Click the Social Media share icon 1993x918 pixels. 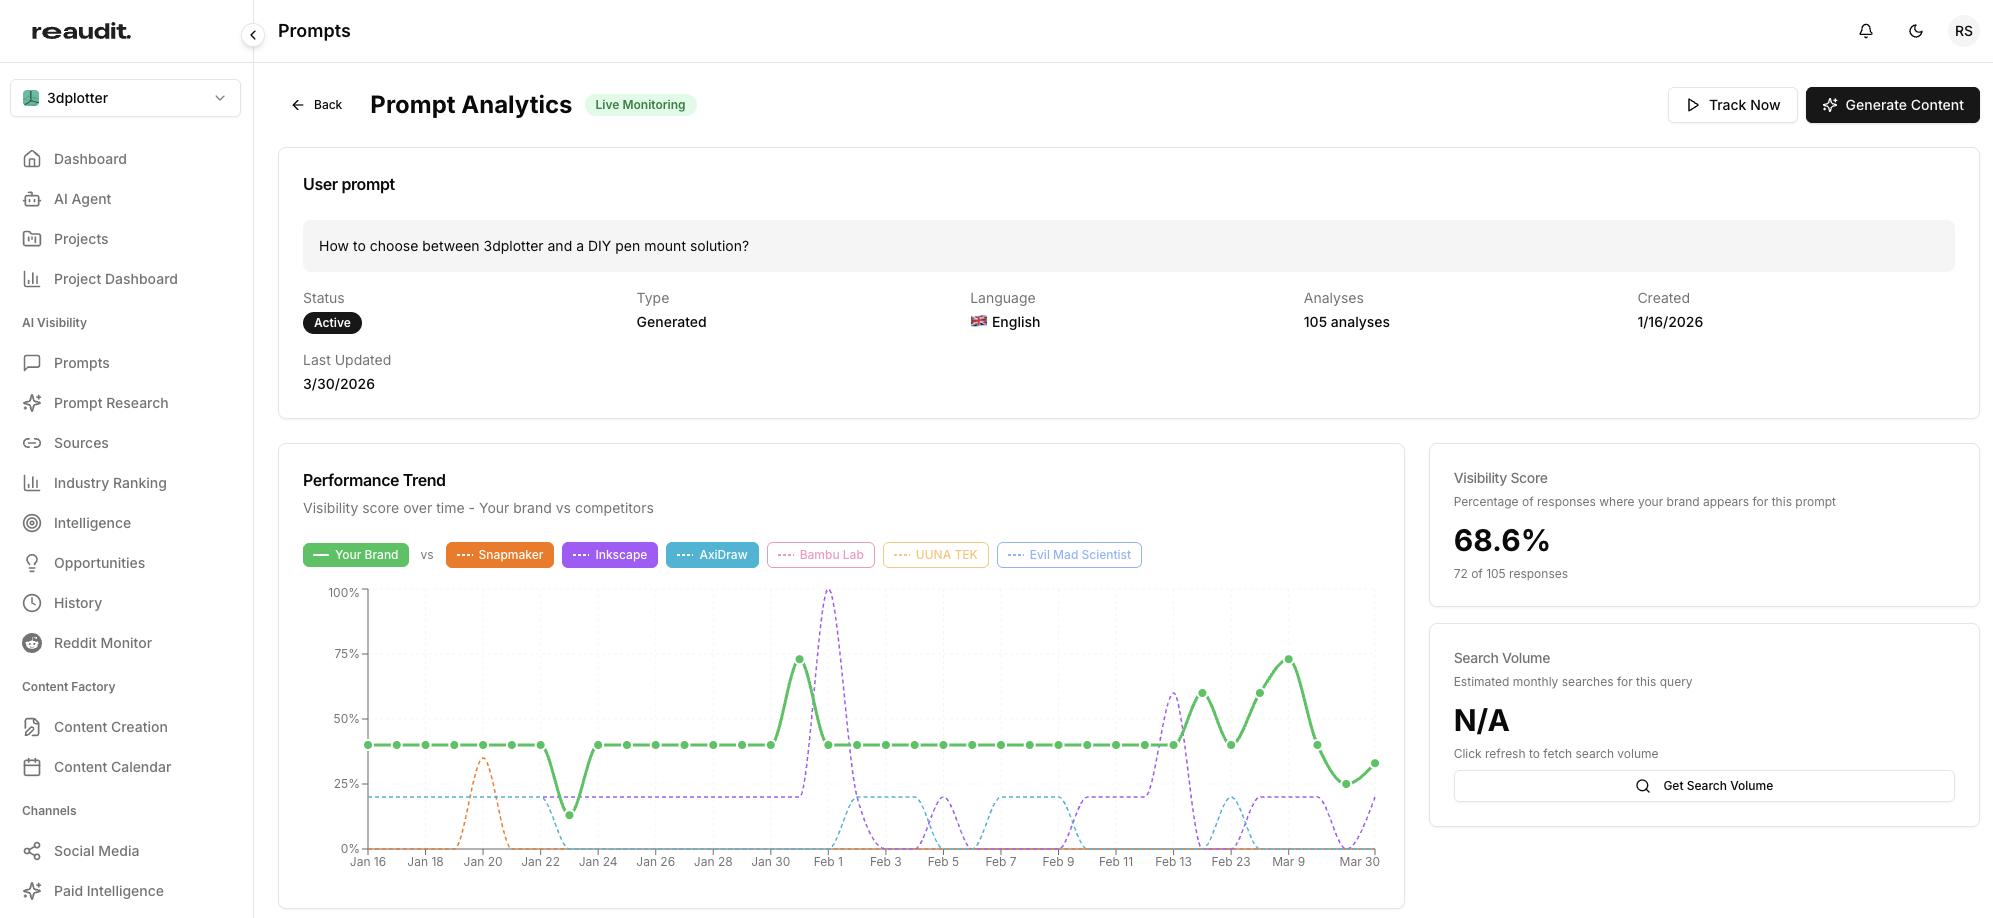point(32,851)
